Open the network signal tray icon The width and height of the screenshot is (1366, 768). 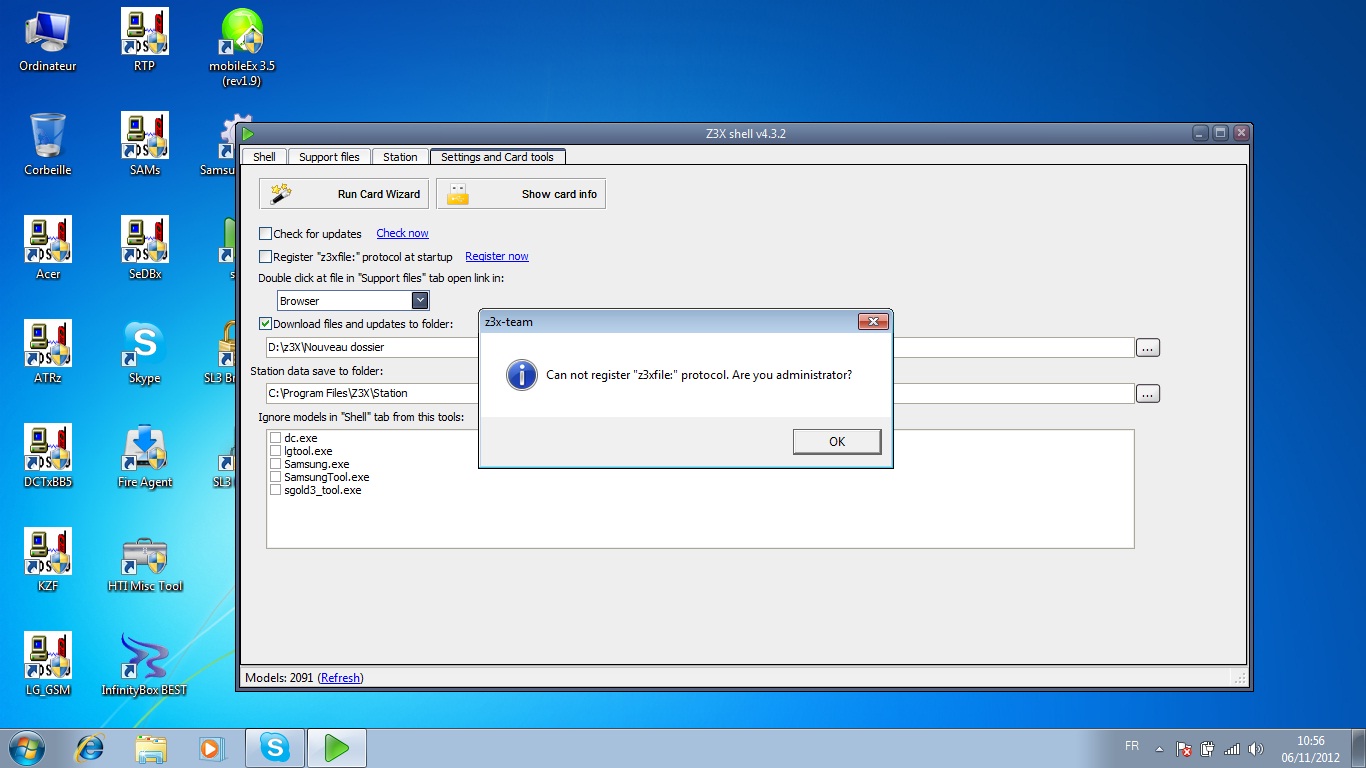point(1232,748)
